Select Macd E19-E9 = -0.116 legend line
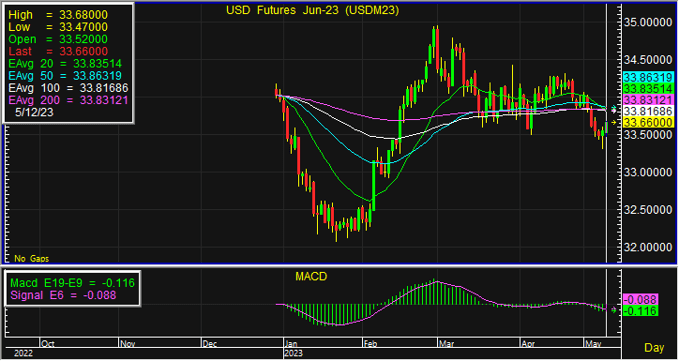679x361 pixels. [72, 283]
